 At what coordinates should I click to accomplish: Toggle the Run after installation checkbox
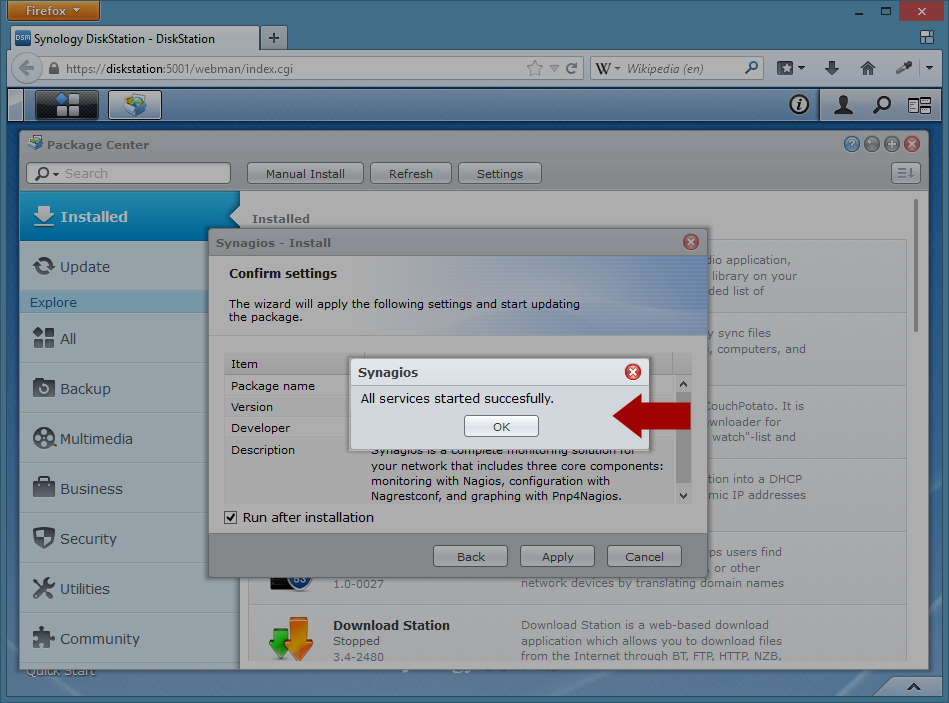[x=231, y=517]
